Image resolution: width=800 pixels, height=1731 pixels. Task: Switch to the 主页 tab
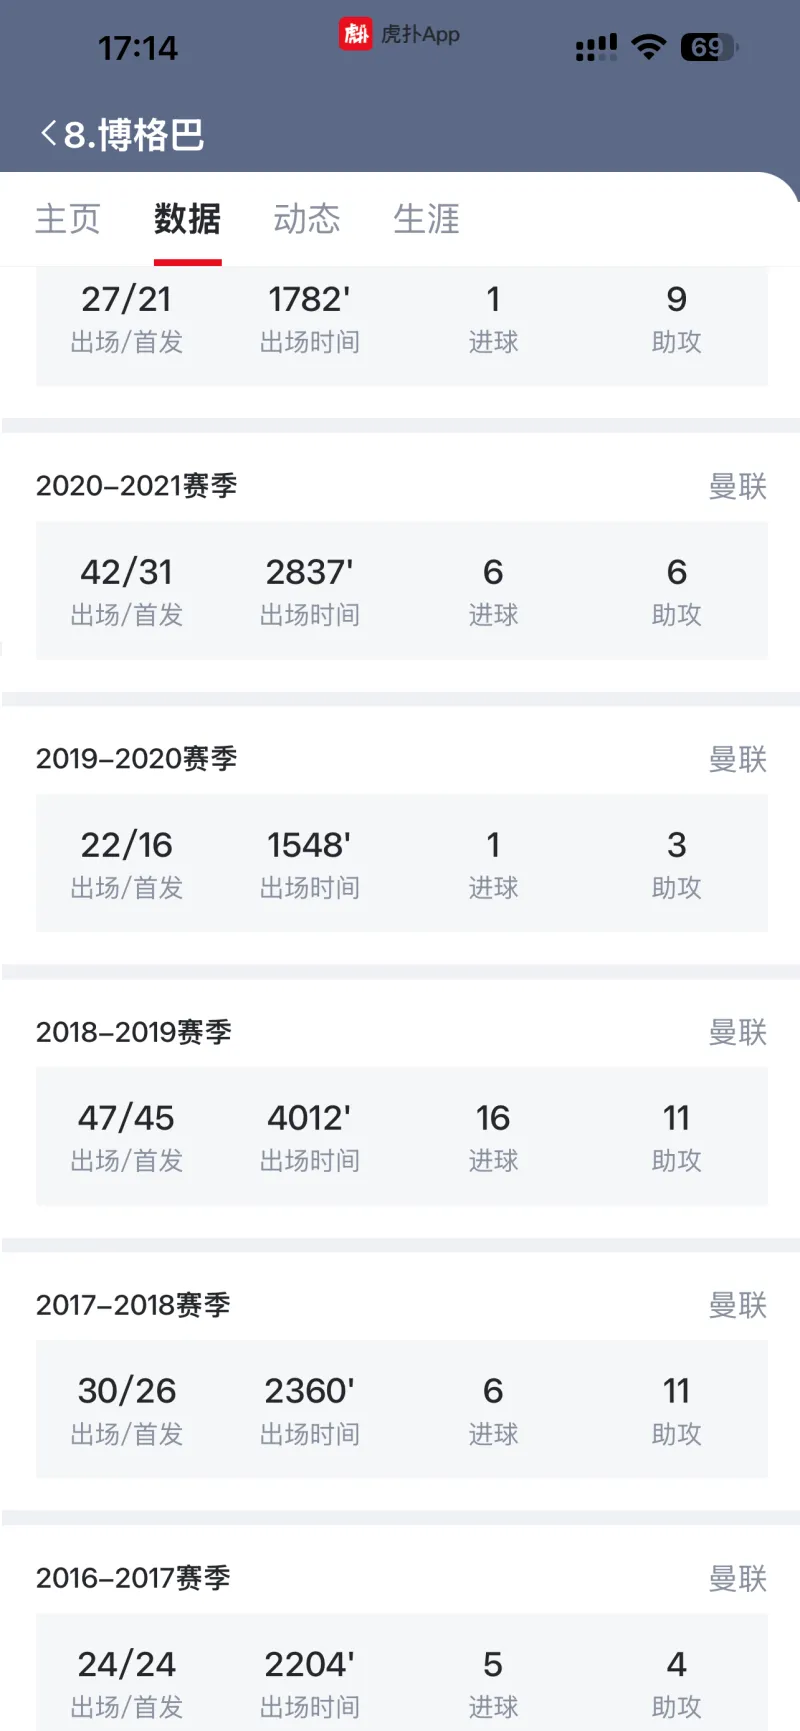pos(68,219)
